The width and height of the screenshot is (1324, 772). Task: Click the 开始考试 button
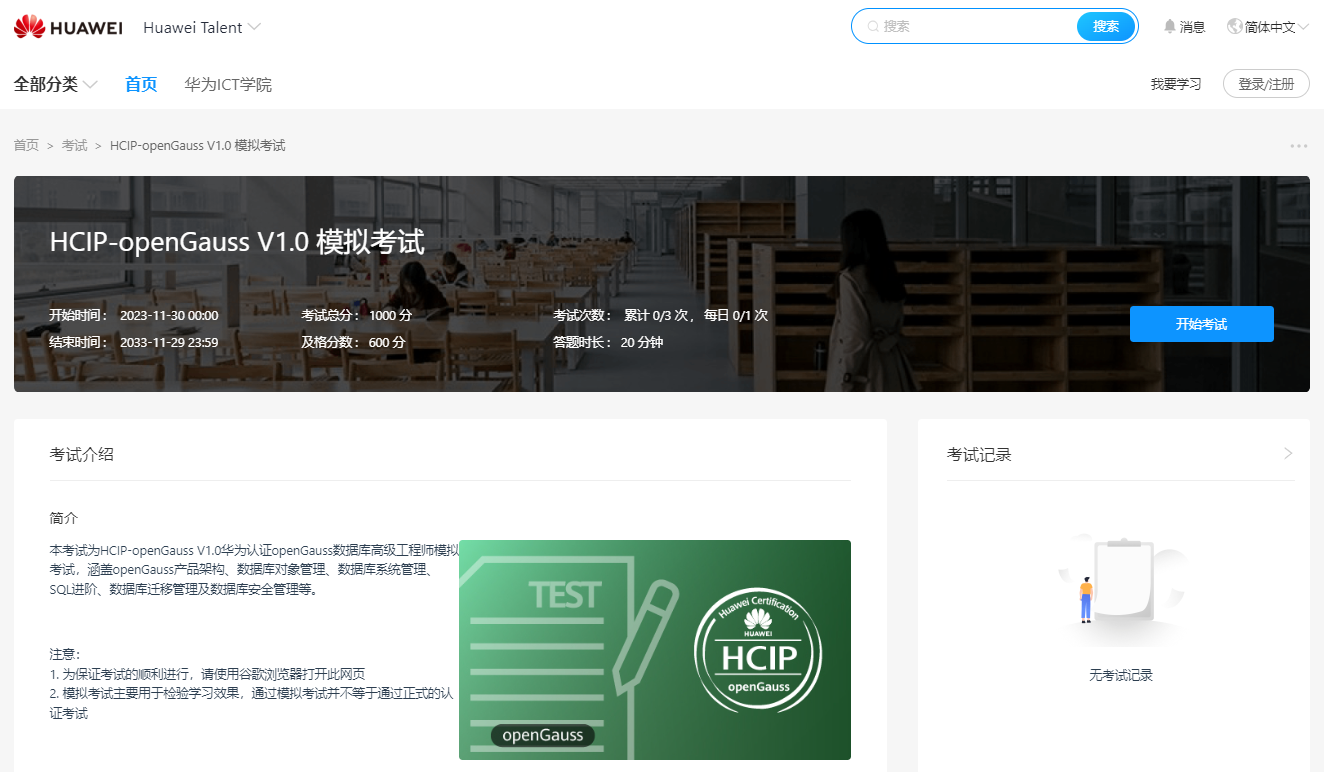(1201, 323)
